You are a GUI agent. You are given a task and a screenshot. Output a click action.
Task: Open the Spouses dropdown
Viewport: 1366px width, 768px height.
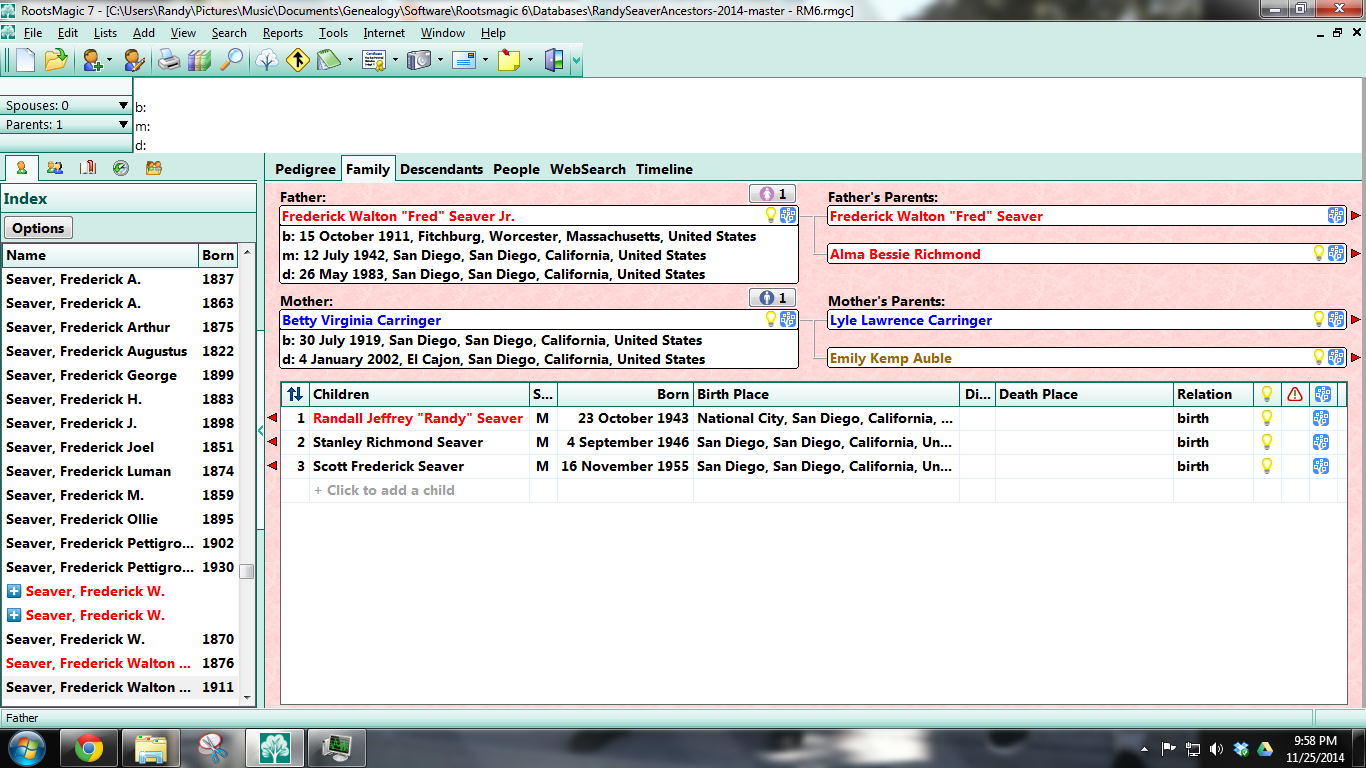click(67, 105)
